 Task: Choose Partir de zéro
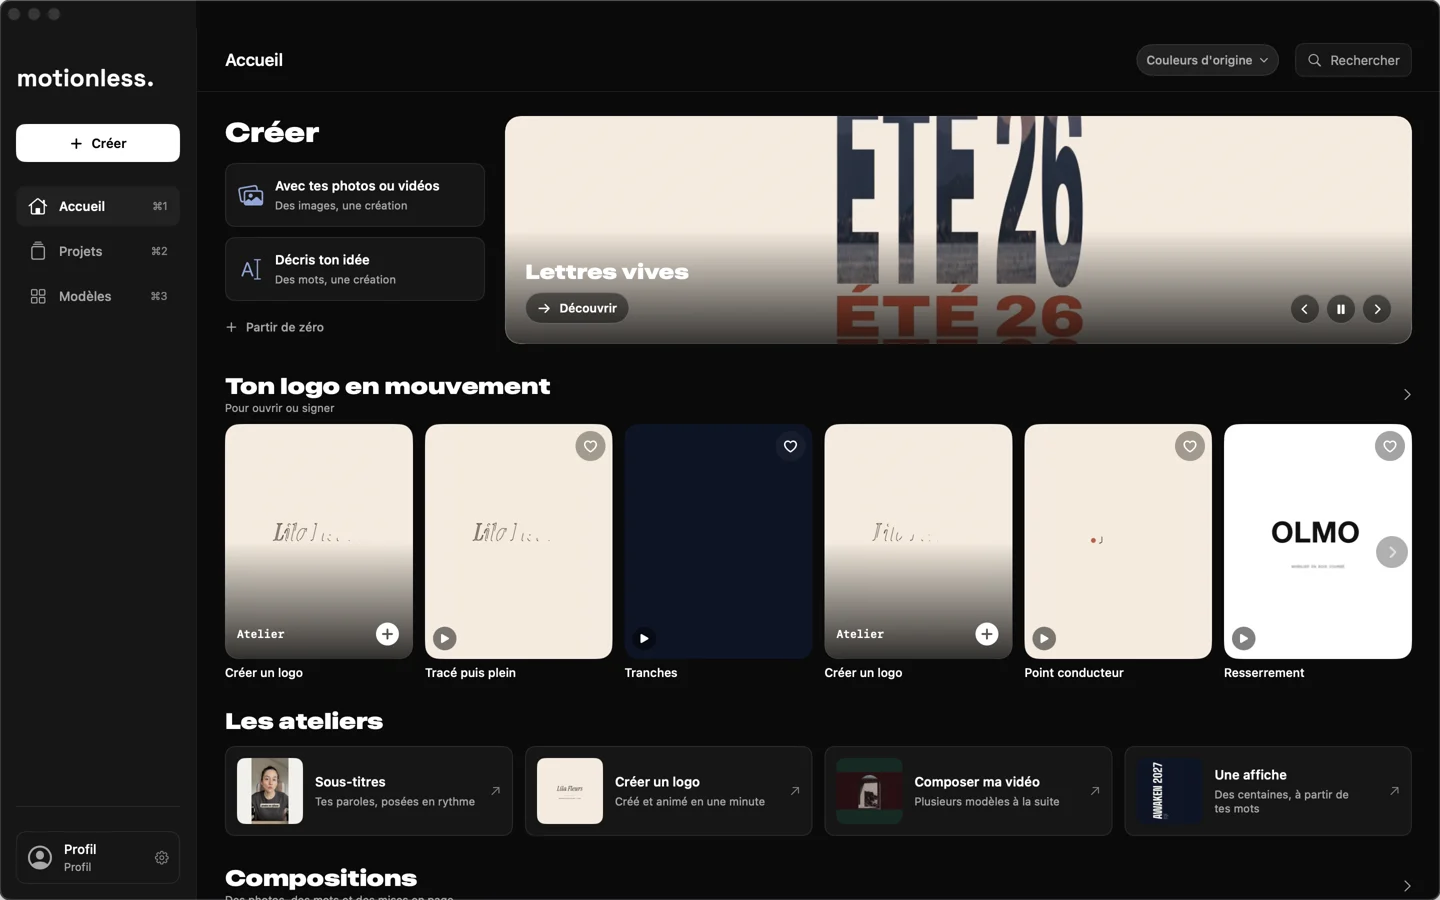point(275,327)
